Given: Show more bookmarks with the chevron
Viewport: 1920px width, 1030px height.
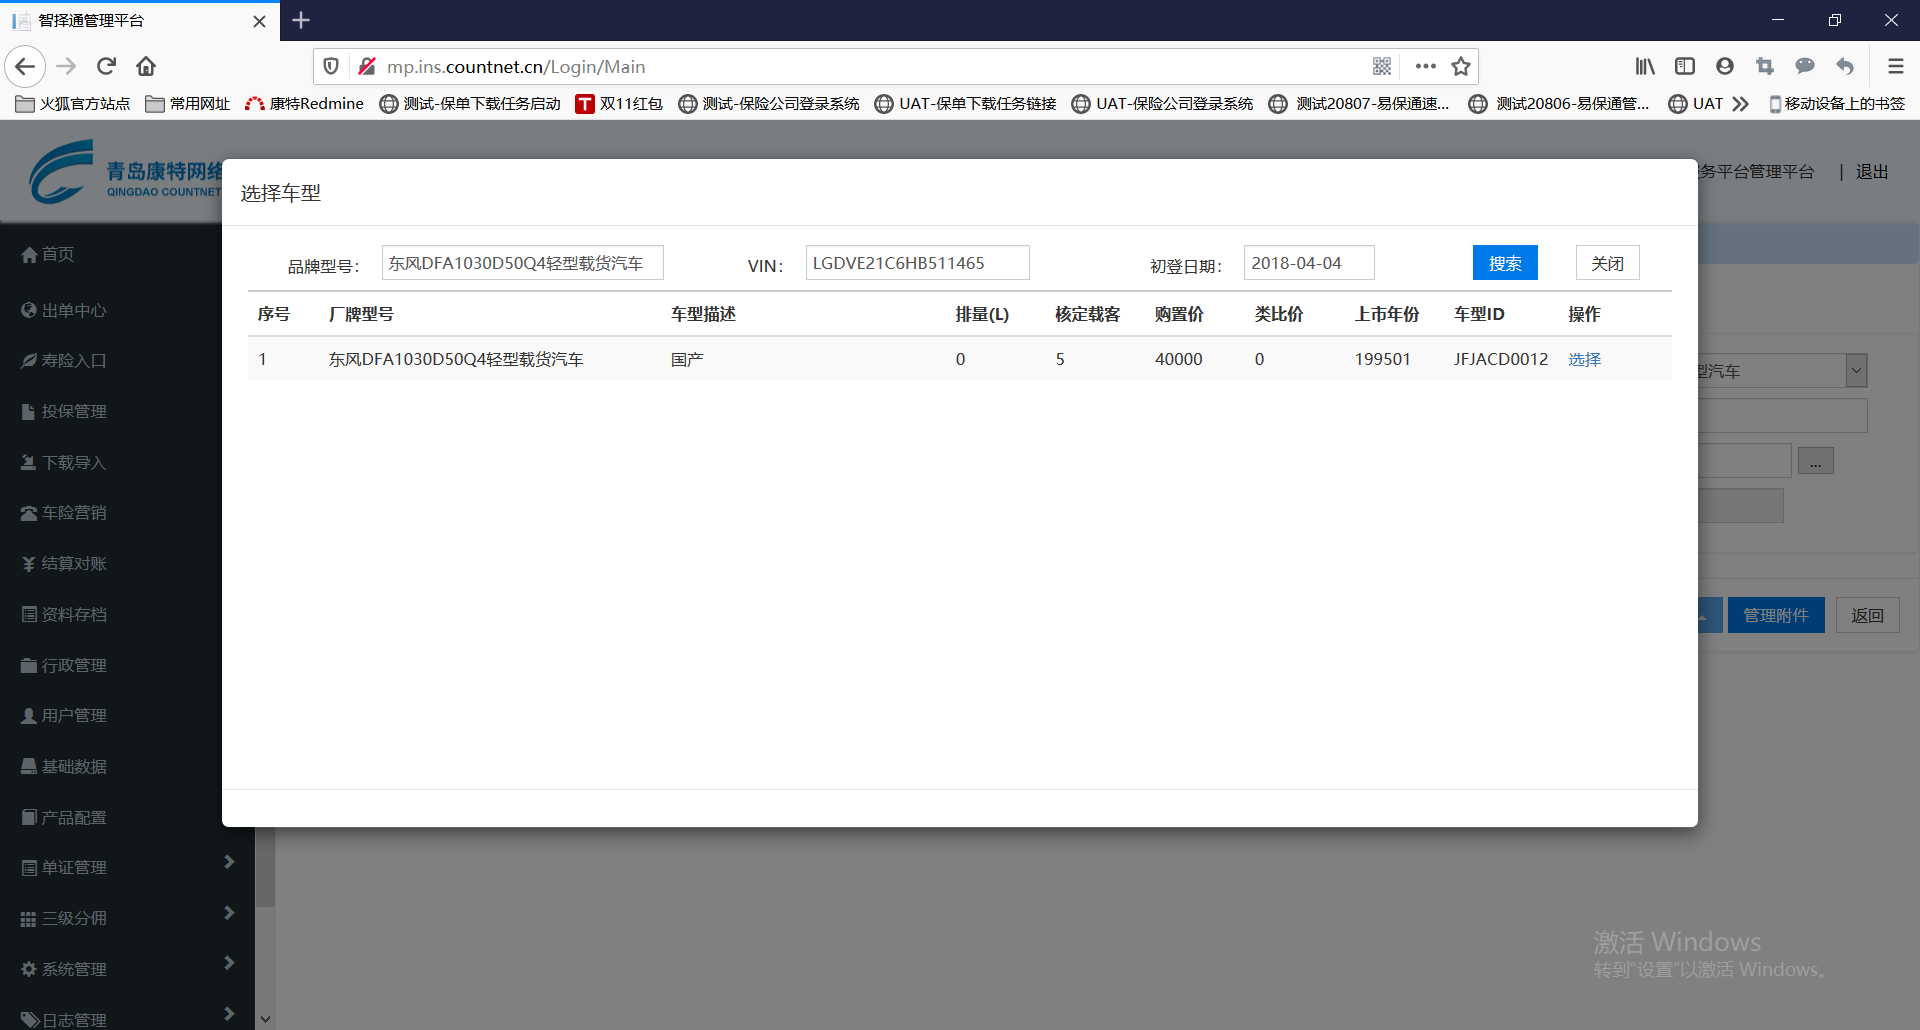Looking at the screenshot, I should 1741,103.
